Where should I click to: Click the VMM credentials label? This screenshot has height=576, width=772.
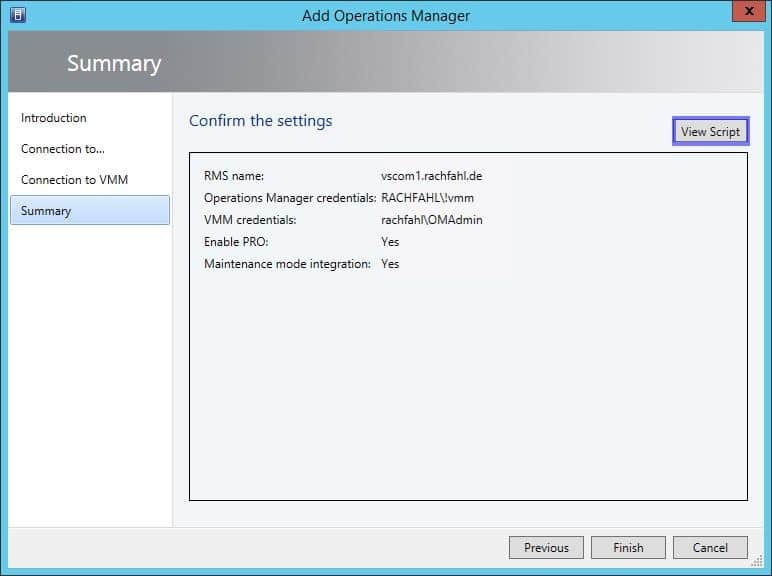(250, 220)
